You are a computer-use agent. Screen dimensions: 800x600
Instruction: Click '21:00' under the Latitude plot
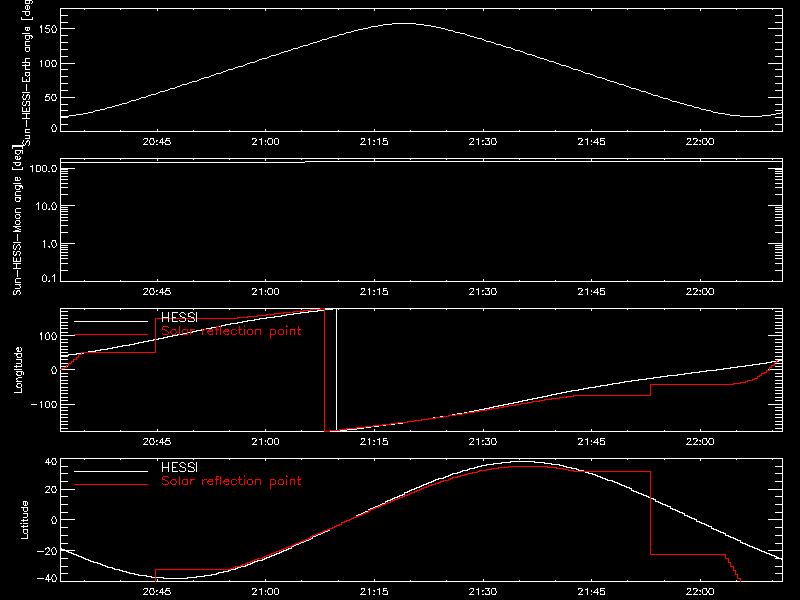(265, 592)
